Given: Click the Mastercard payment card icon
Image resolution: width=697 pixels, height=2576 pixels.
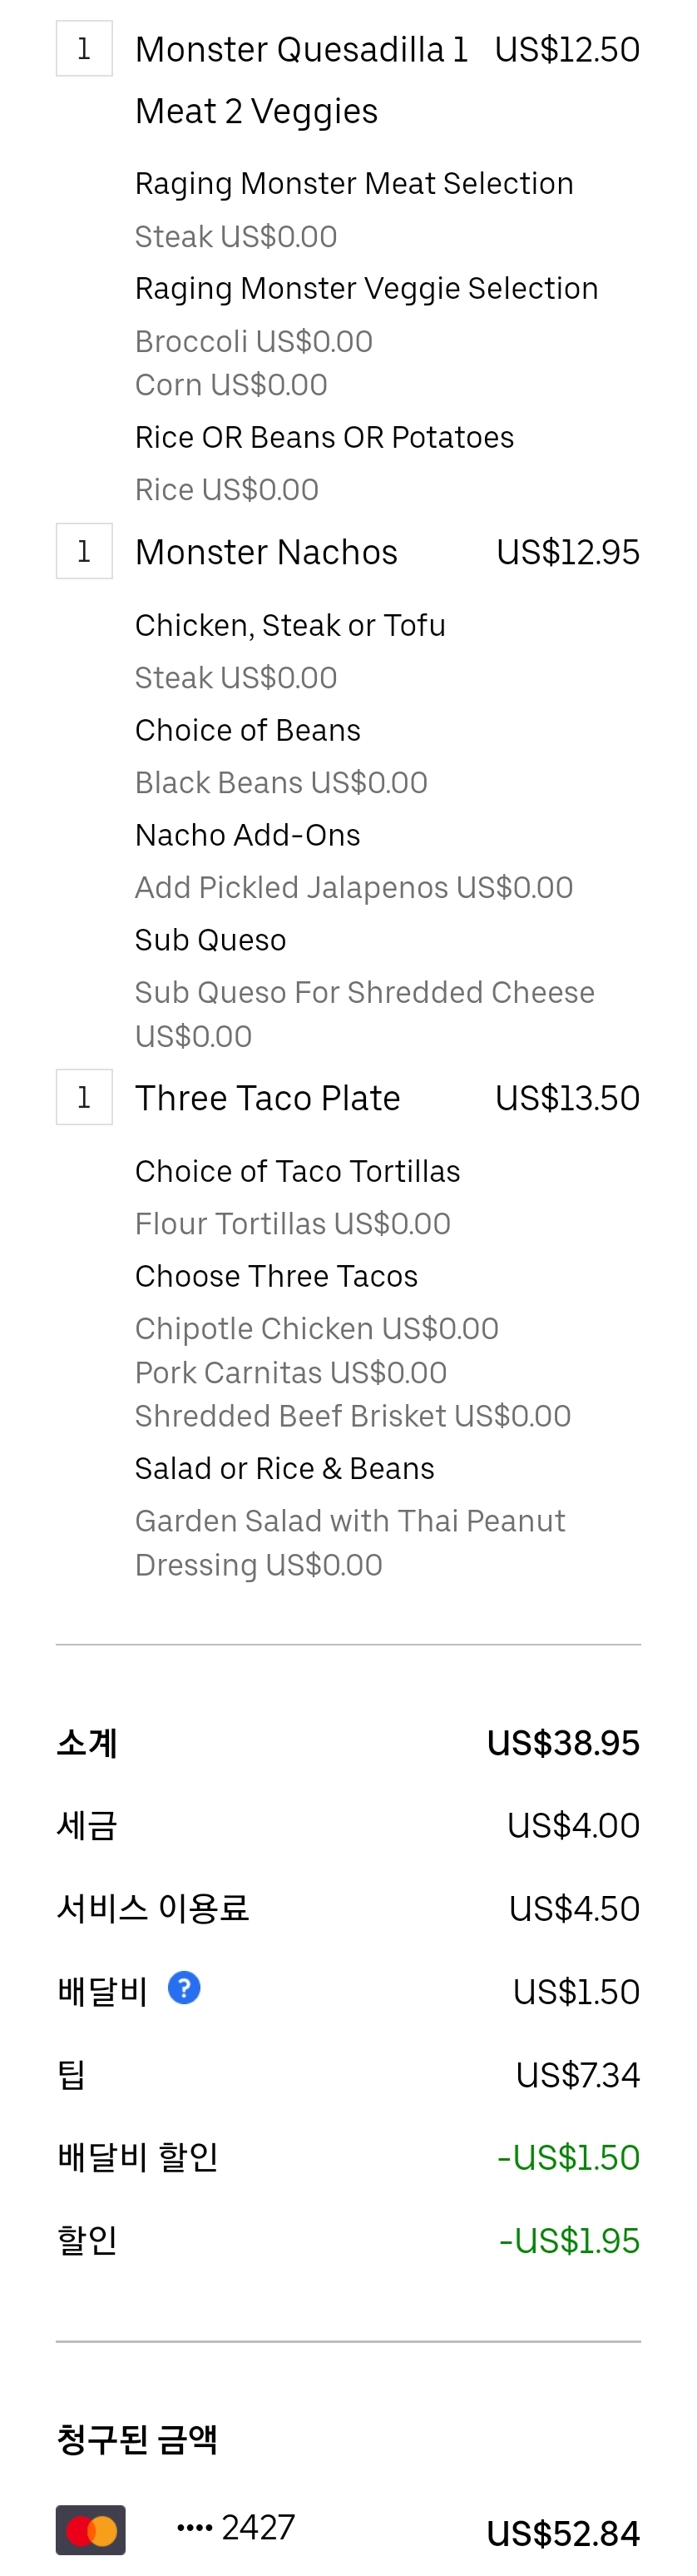Looking at the screenshot, I should coord(91,2529).
